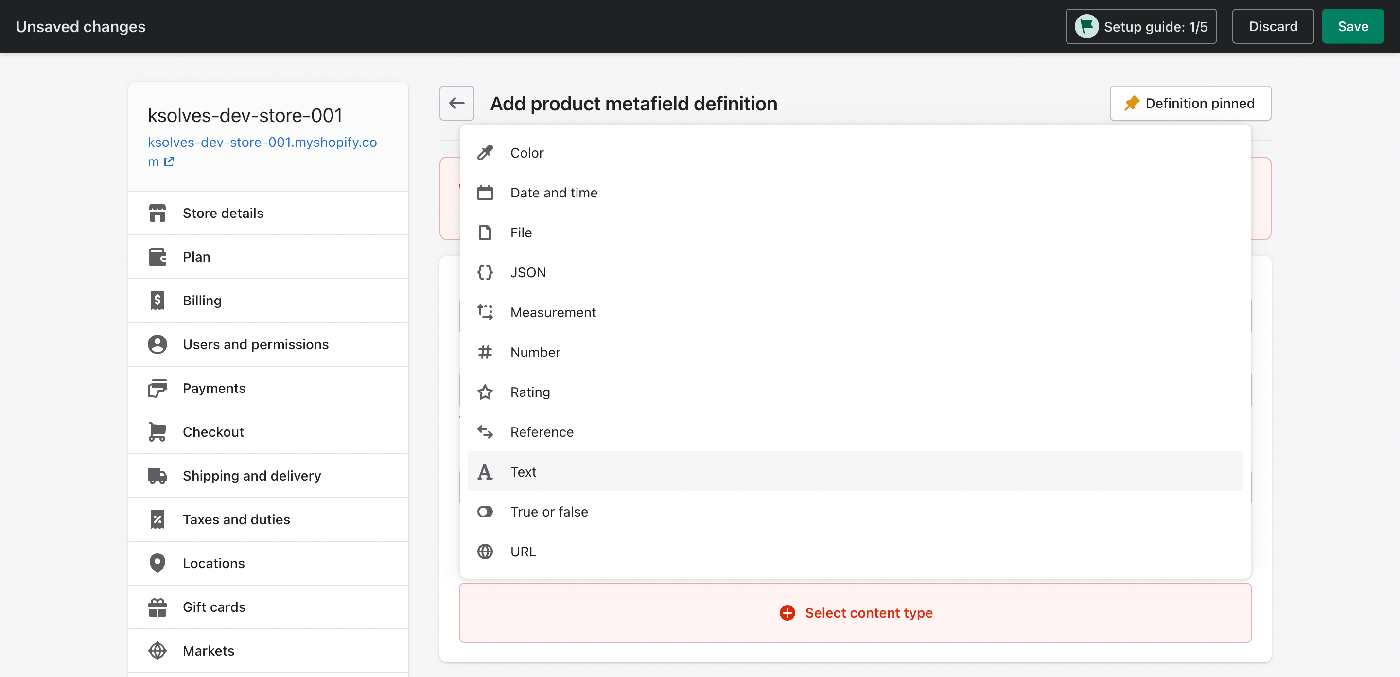
Task: Click the URL globe icon
Action: click(x=485, y=552)
